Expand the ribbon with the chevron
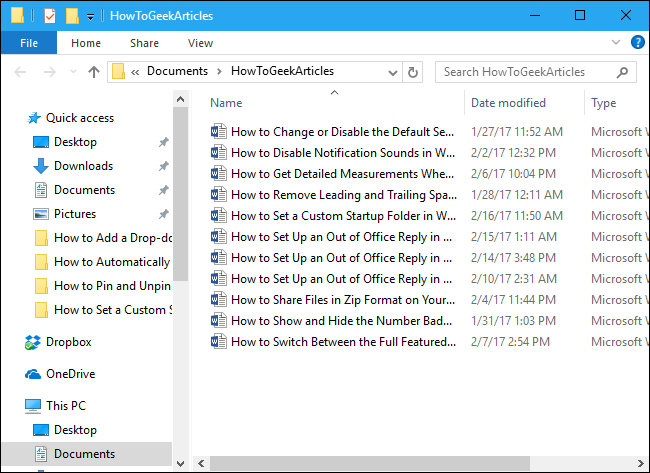The width and height of the screenshot is (650, 473). click(617, 43)
